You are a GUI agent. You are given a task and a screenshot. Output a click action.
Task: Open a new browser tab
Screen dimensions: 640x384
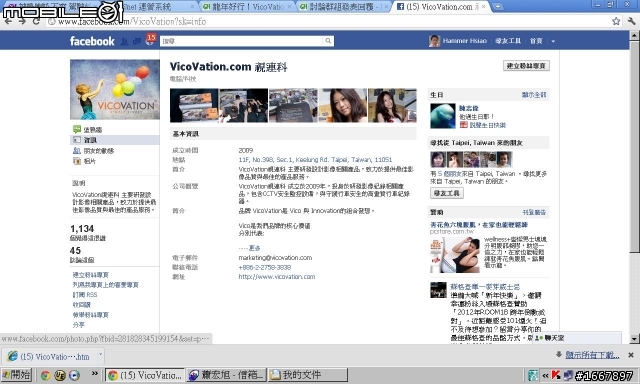tap(498, 7)
